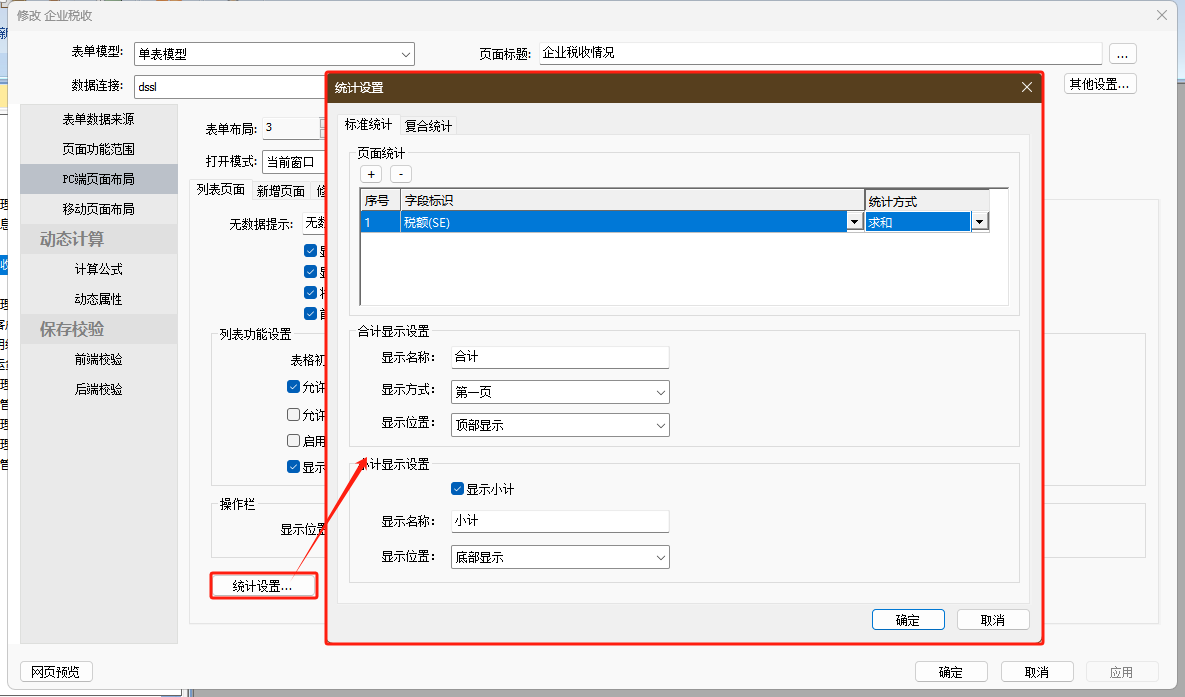Viewport: 1185px width, 697px height.
Task: Click the 网页预览 button
Action: (x=56, y=672)
